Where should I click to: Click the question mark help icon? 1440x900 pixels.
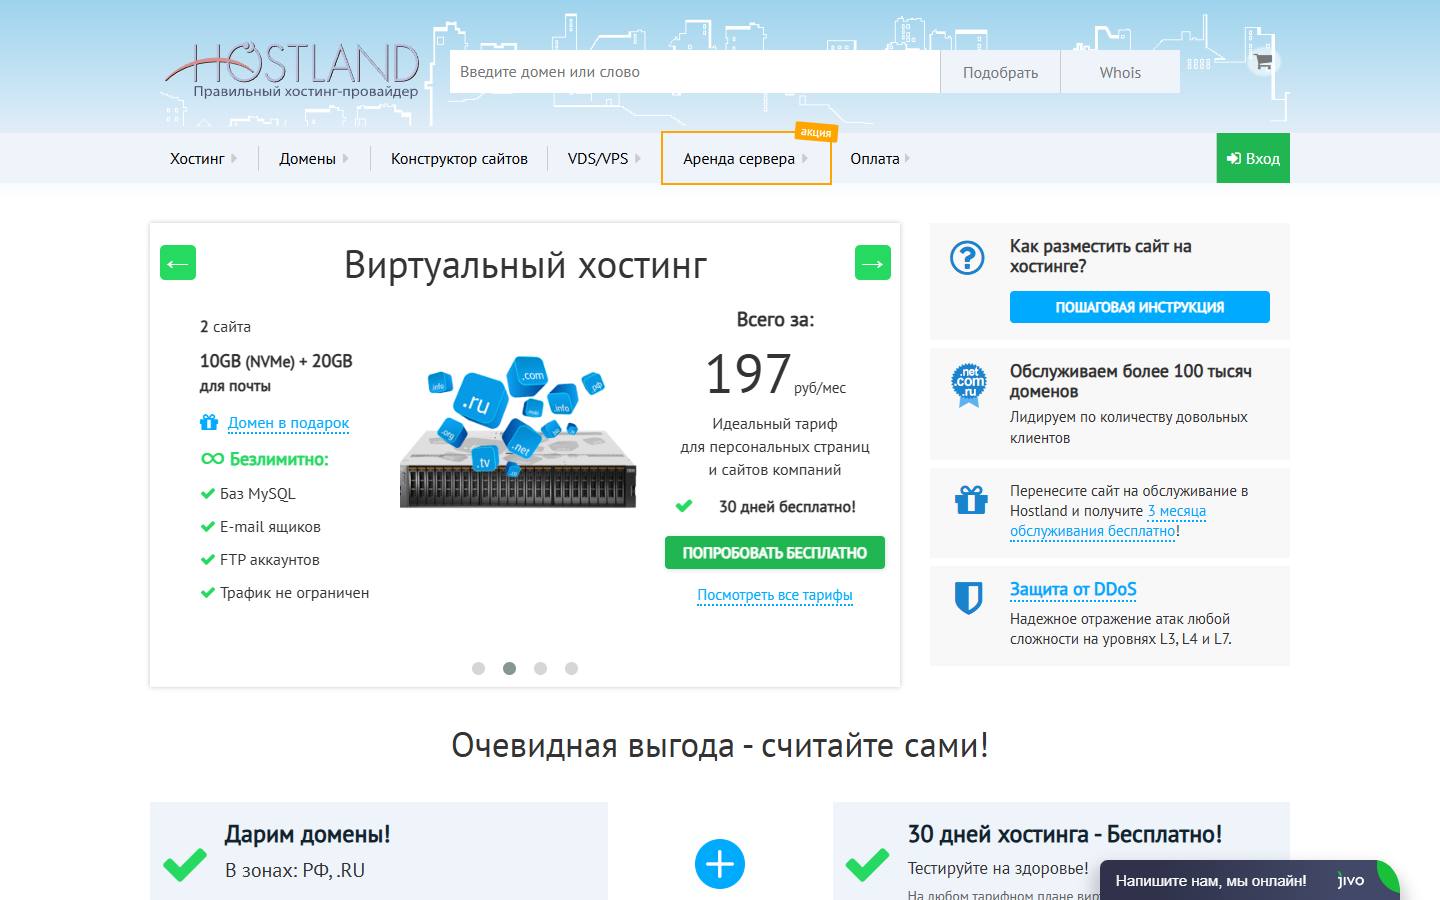click(x=967, y=258)
